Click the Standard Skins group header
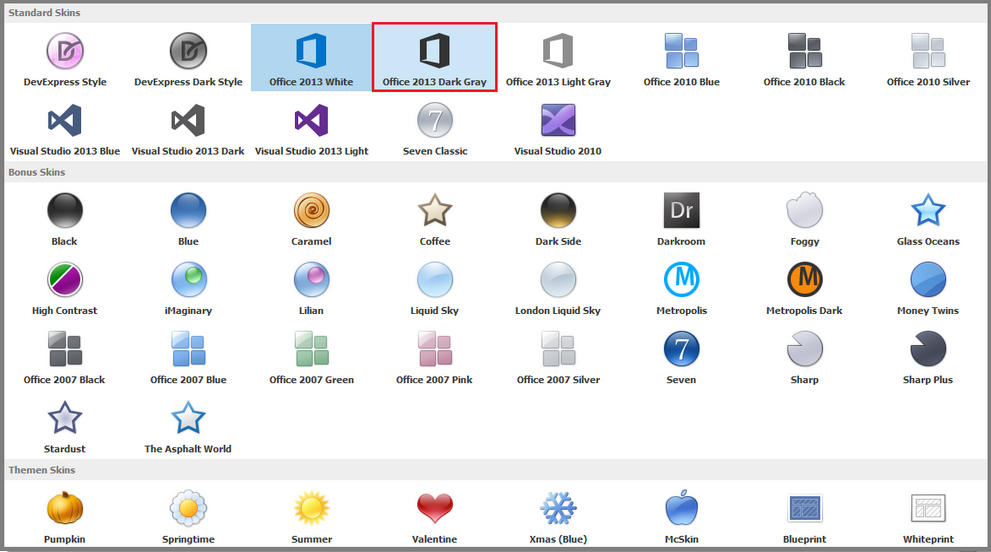 [496, 13]
